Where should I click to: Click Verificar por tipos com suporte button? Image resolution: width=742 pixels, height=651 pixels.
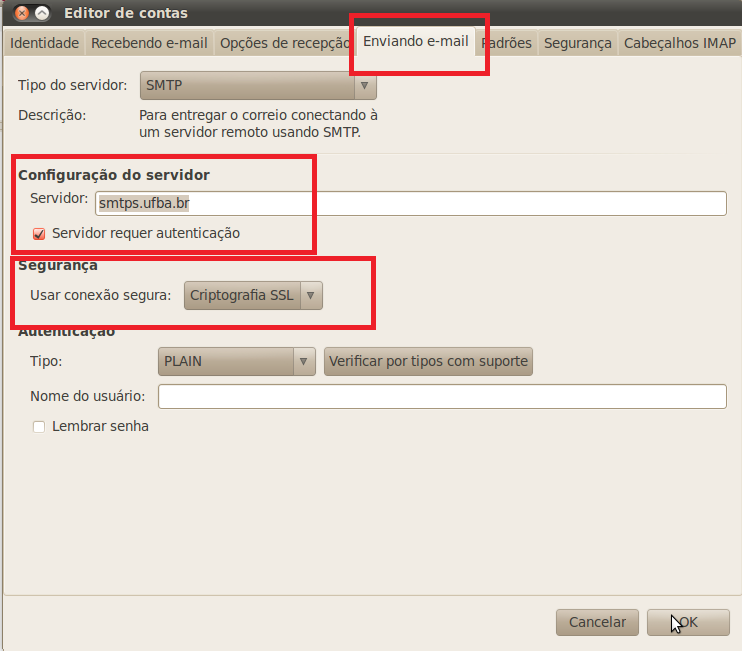click(428, 361)
